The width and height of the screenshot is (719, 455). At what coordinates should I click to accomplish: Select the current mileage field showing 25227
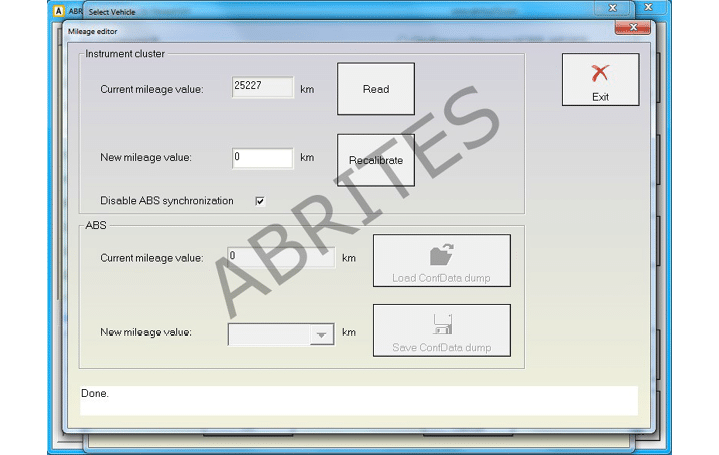[262, 88]
